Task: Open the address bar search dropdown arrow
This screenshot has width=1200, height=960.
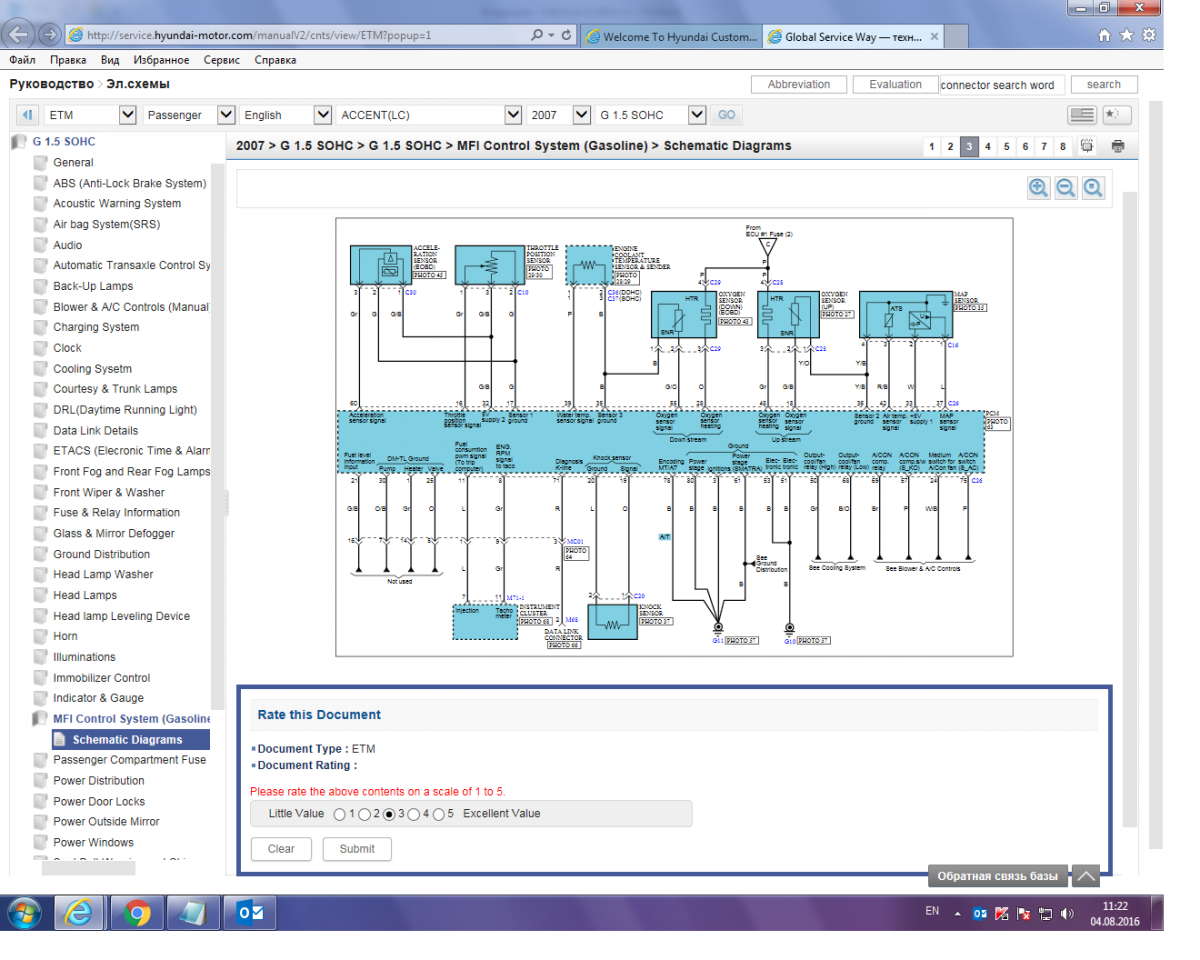Action: pyautogui.click(x=551, y=35)
